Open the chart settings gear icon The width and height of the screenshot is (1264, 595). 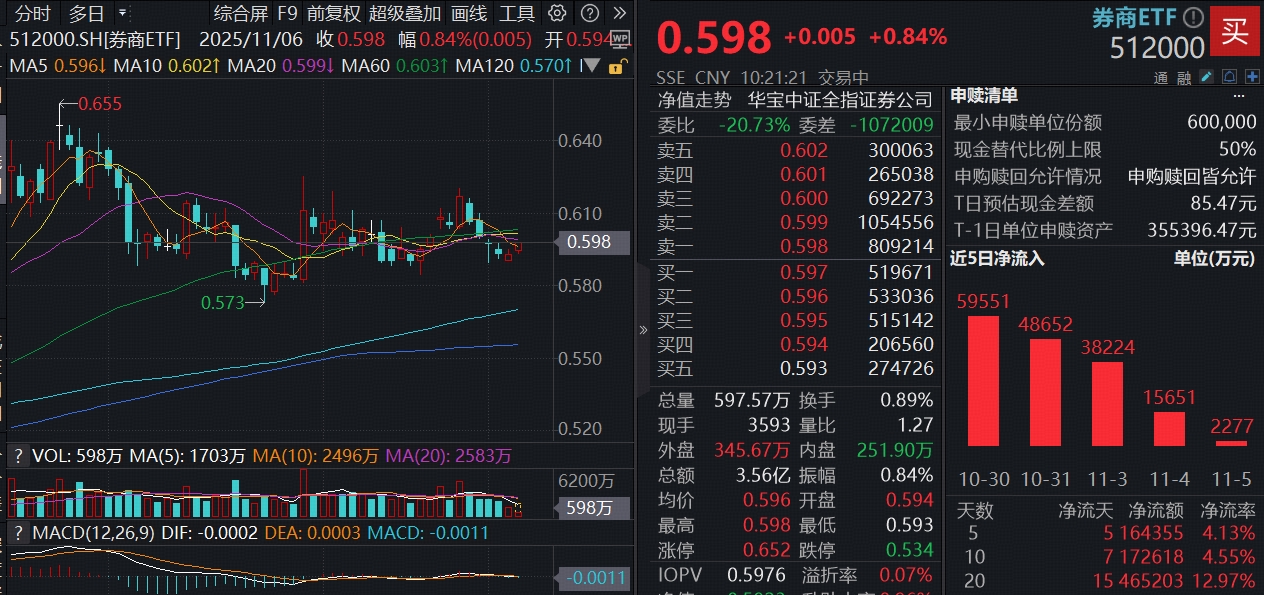tap(557, 14)
